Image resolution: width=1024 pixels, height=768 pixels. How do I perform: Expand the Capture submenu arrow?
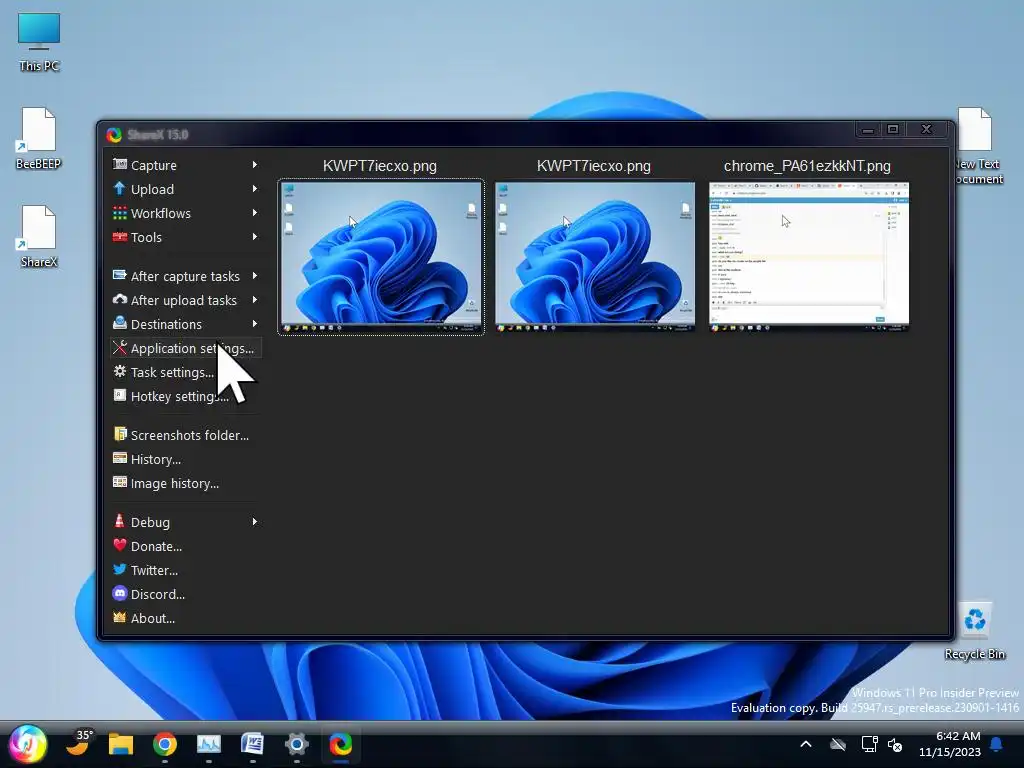[x=255, y=165]
